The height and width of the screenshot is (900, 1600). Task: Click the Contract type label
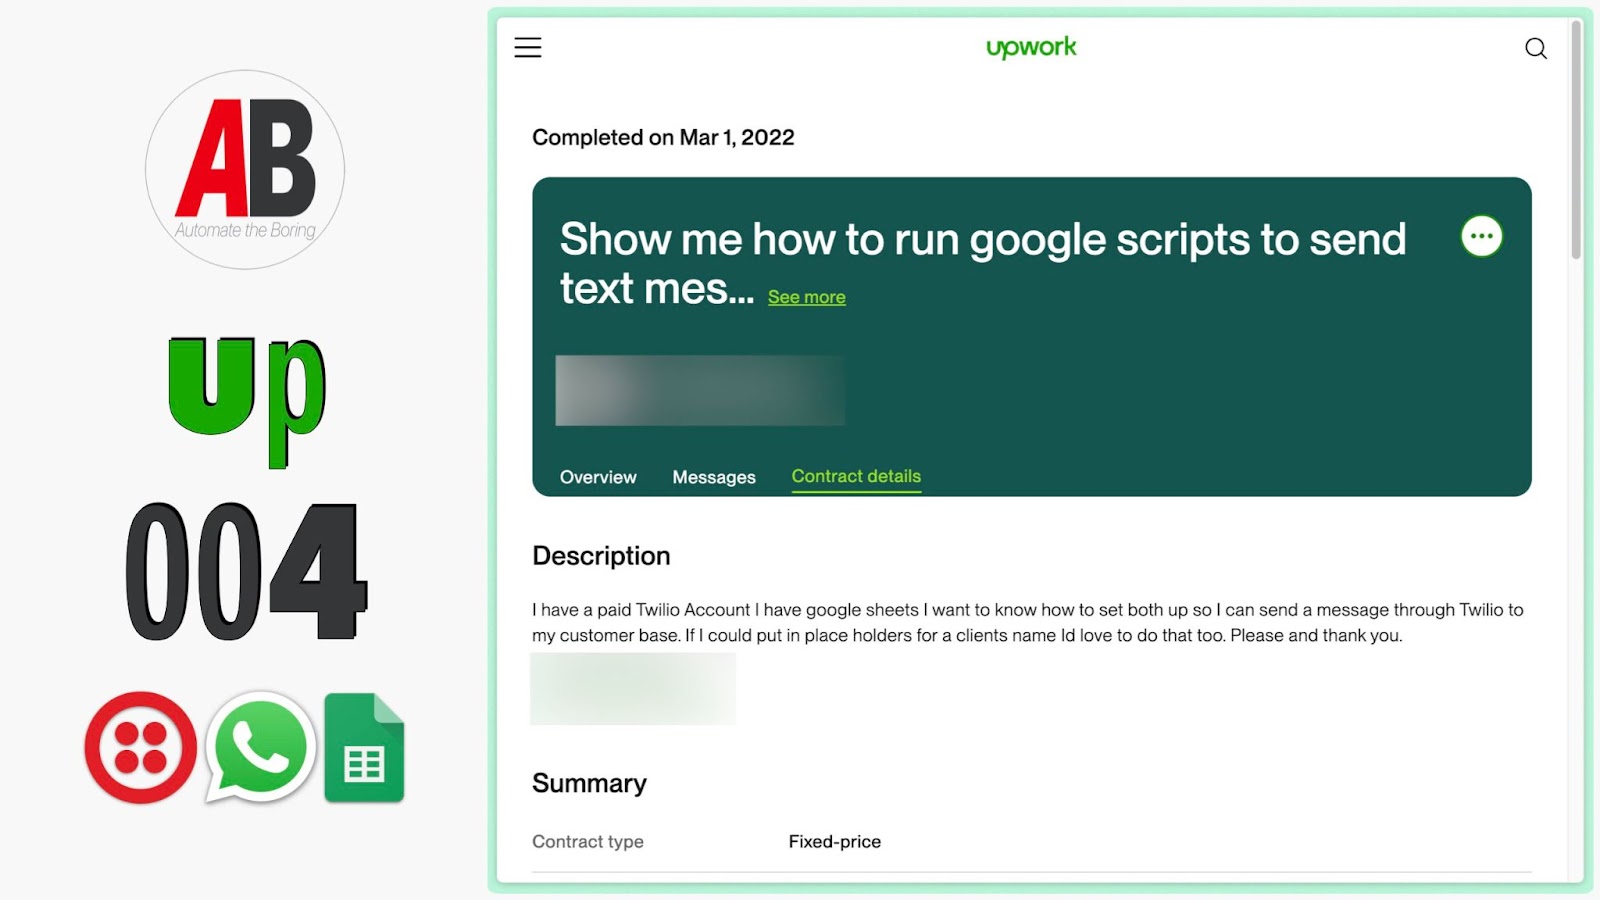pos(588,842)
